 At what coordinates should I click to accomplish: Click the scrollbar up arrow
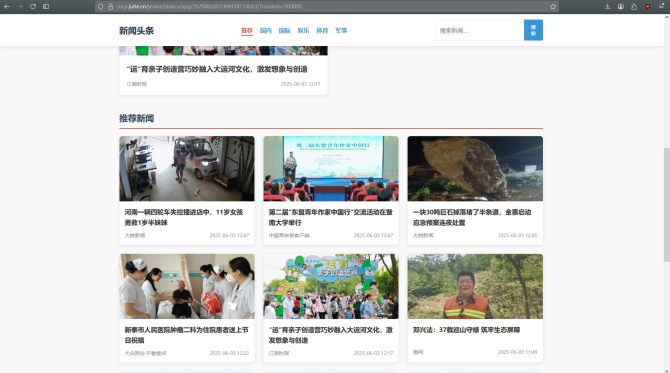[667, 17]
